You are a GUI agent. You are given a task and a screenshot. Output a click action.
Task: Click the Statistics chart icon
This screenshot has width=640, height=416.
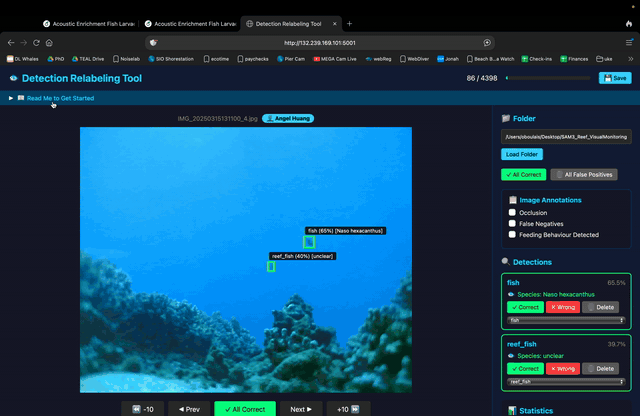512,410
